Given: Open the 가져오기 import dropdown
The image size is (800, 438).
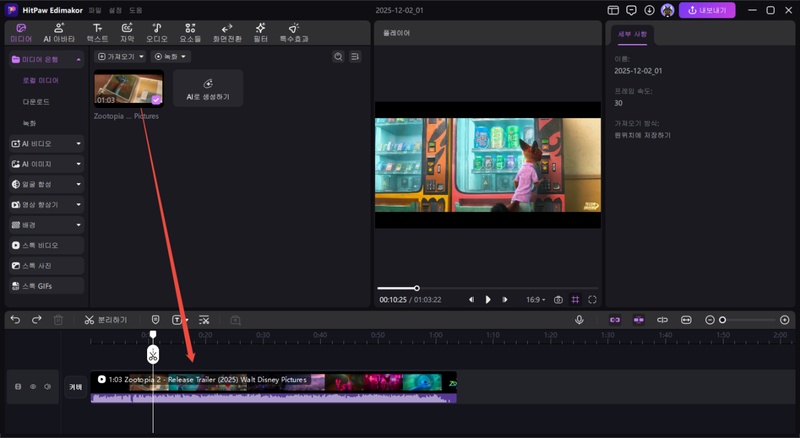Looking at the screenshot, I should 120,57.
